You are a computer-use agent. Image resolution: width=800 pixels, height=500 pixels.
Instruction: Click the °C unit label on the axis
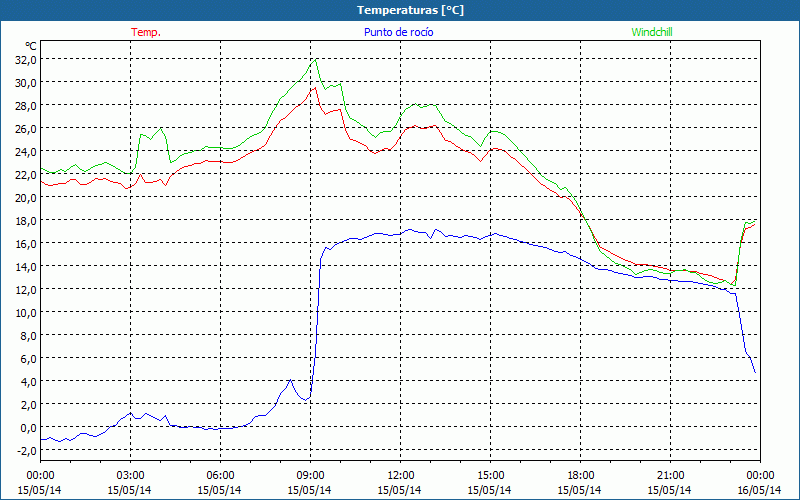pyautogui.click(x=31, y=46)
